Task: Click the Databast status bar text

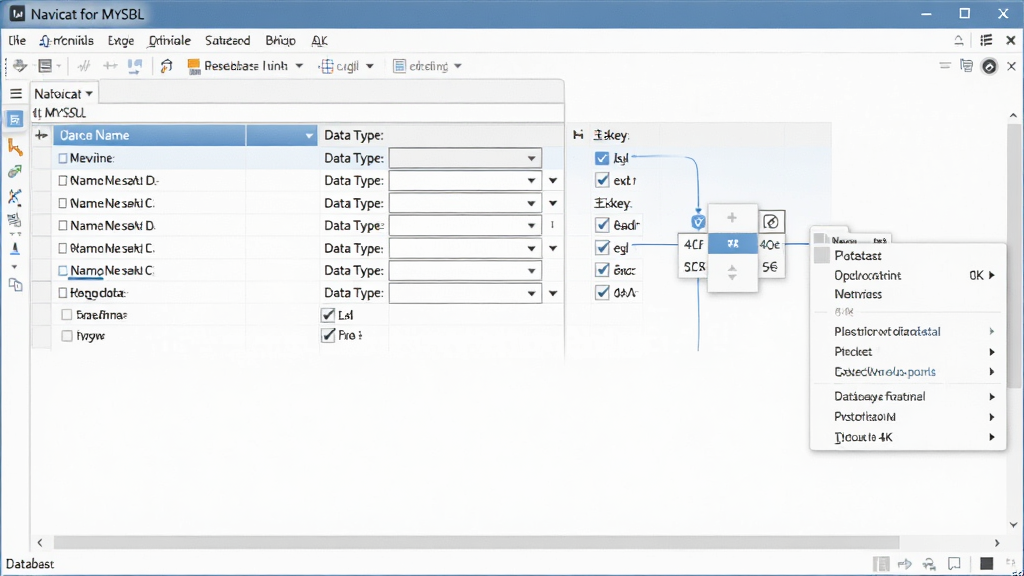Action: point(30,564)
